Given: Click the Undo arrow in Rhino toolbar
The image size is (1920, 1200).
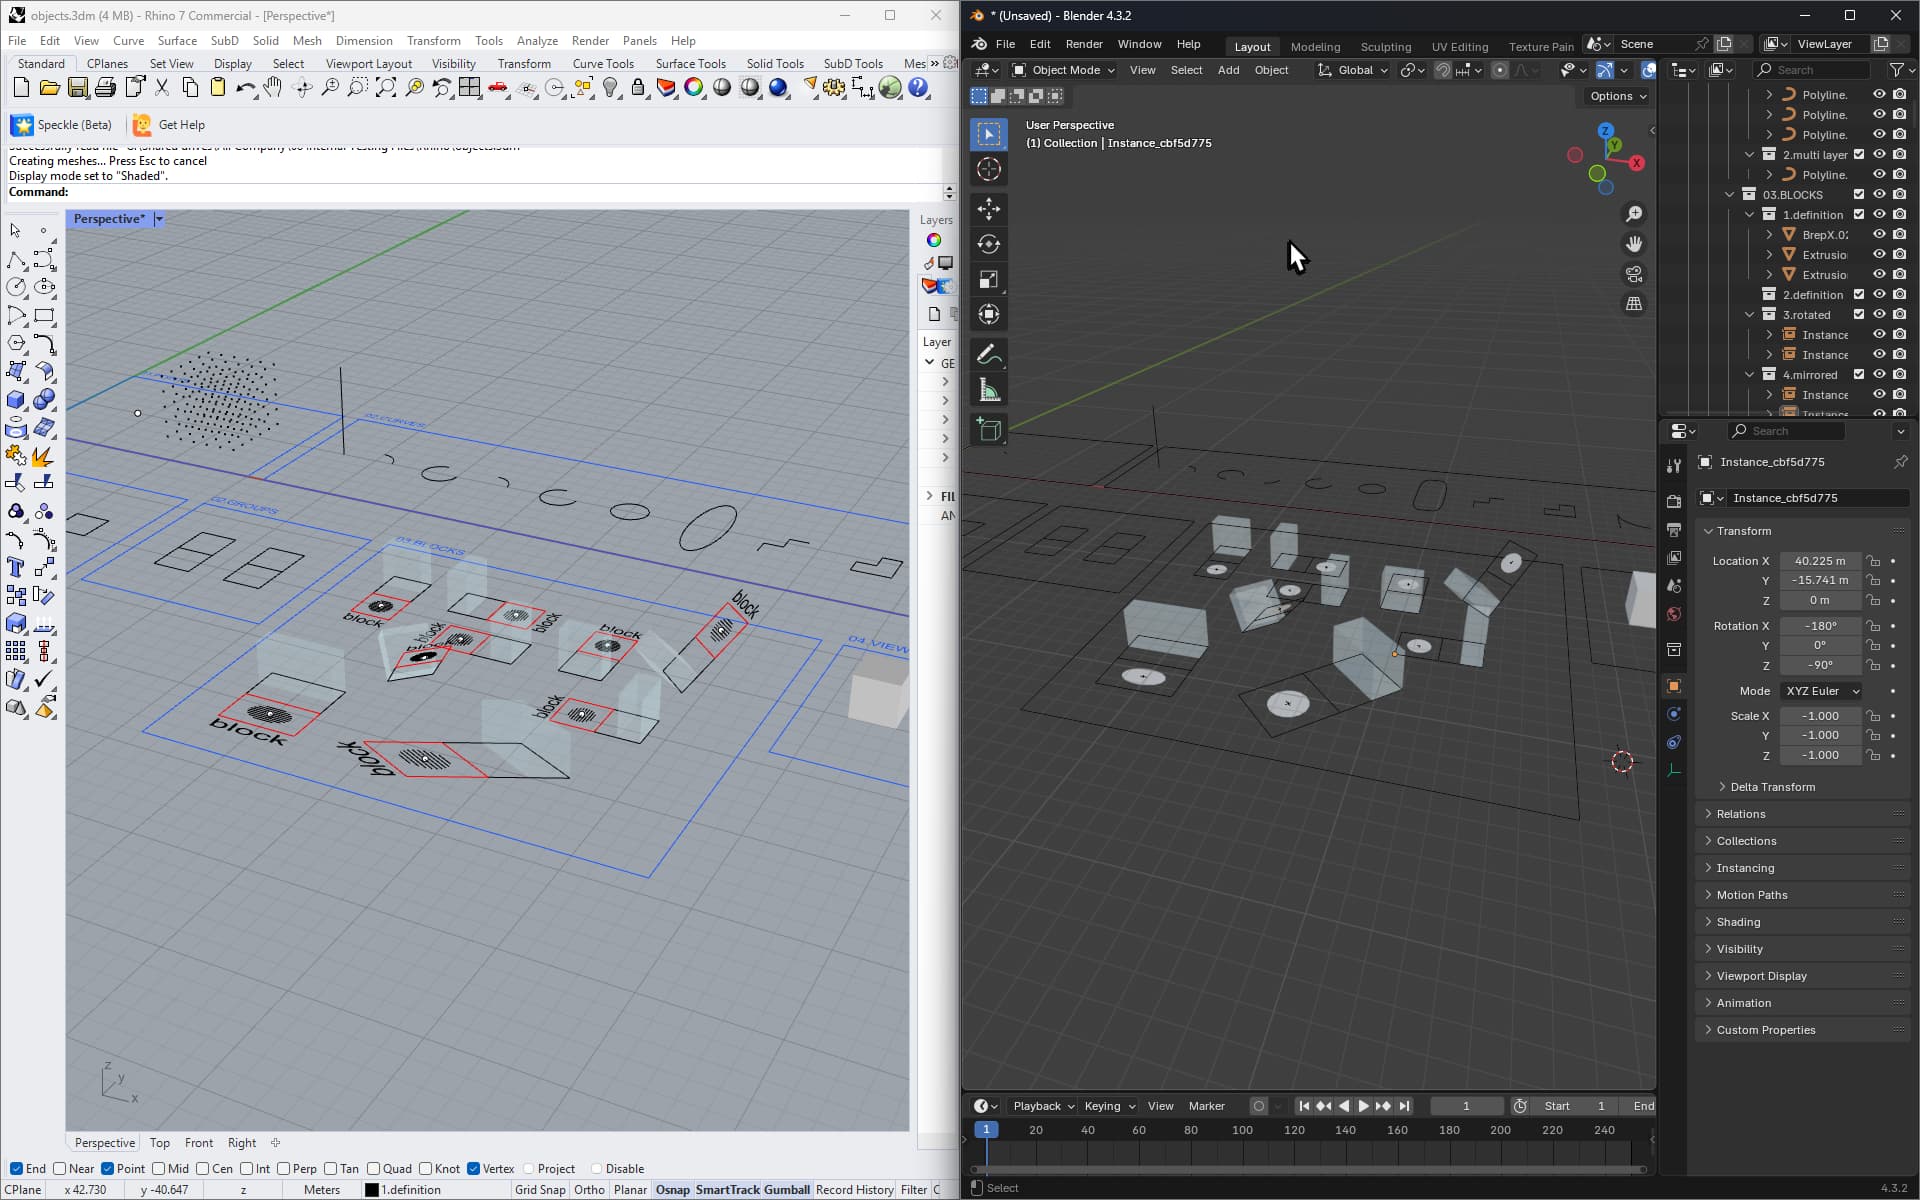Looking at the screenshot, I should 245,88.
